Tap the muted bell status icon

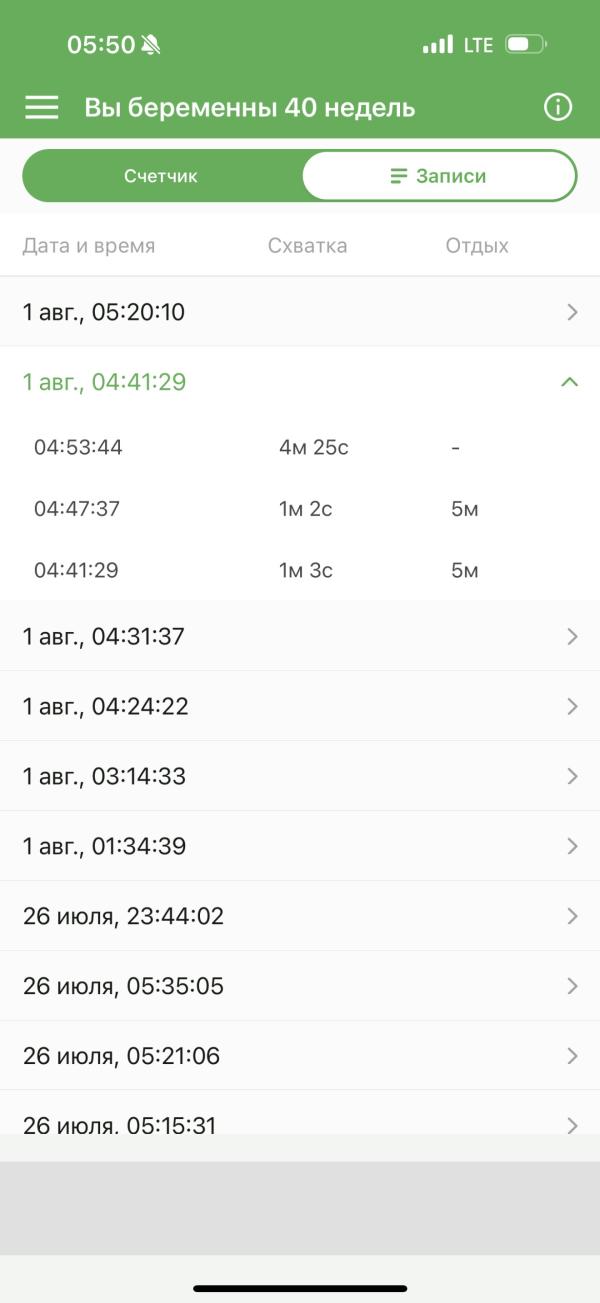(151, 45)
